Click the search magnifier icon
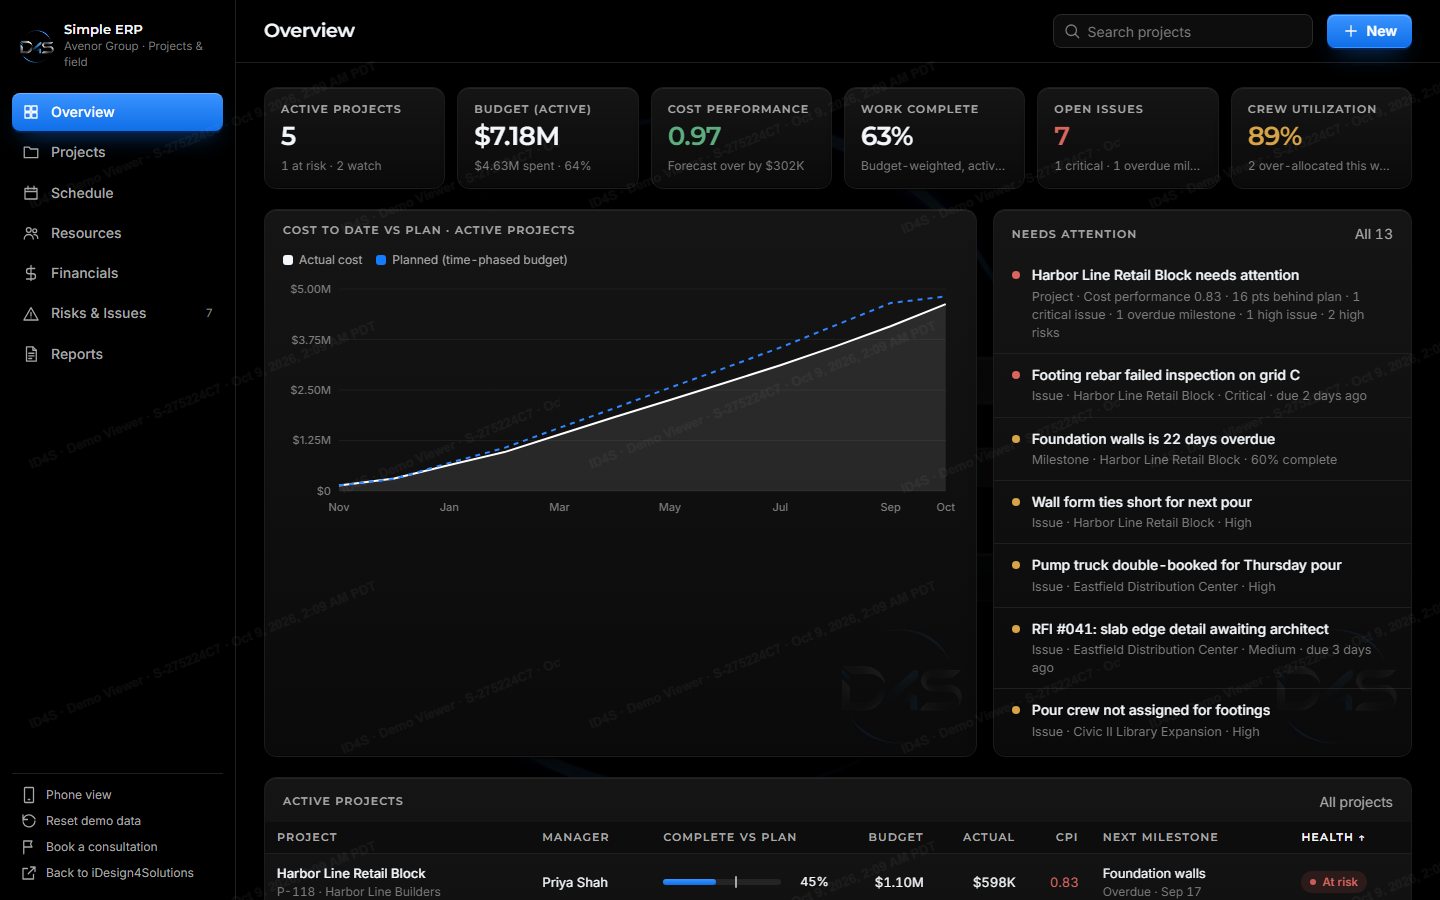This screenshot has width=1440, height=900. pos(1072,31)
